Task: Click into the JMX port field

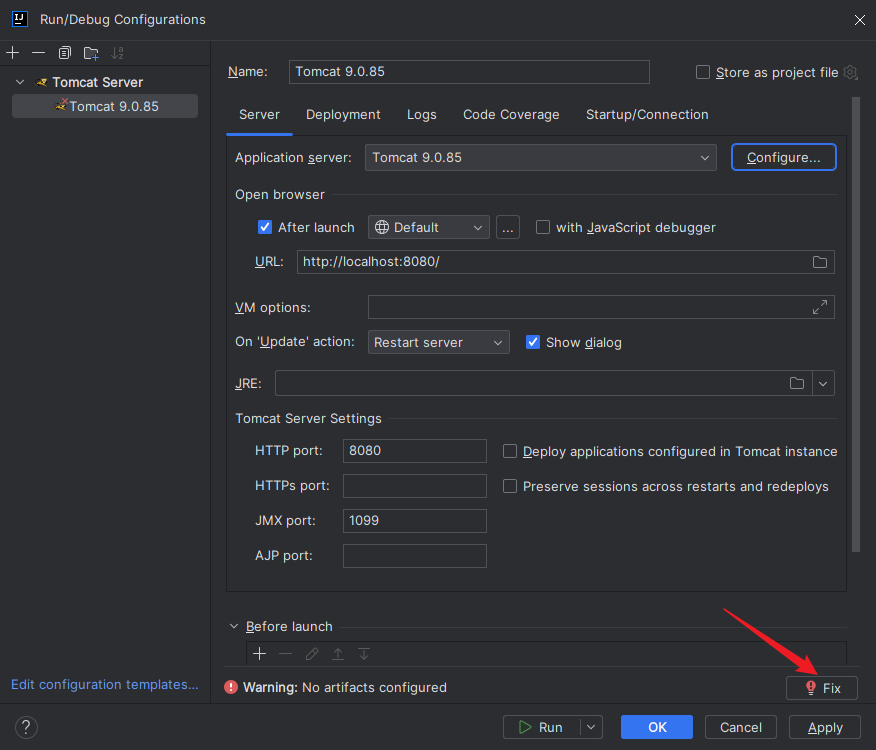Action: pos(415,521)
